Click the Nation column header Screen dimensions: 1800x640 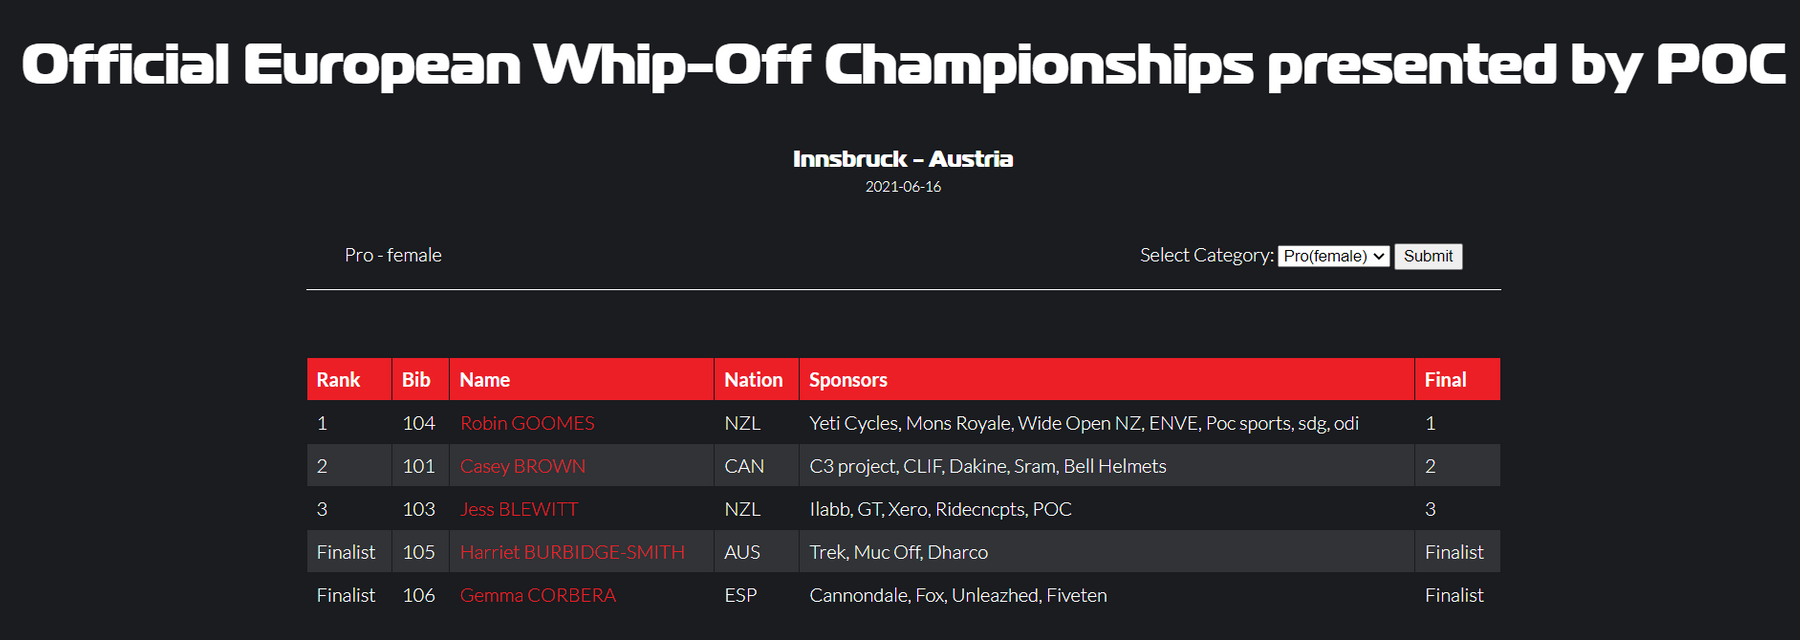(753, 380)
